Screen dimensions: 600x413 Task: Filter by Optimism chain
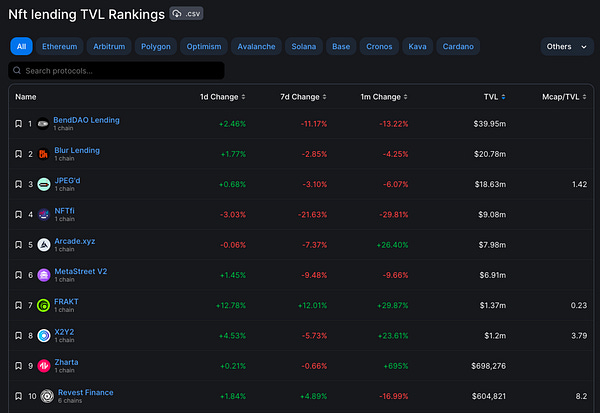point(204,46)
